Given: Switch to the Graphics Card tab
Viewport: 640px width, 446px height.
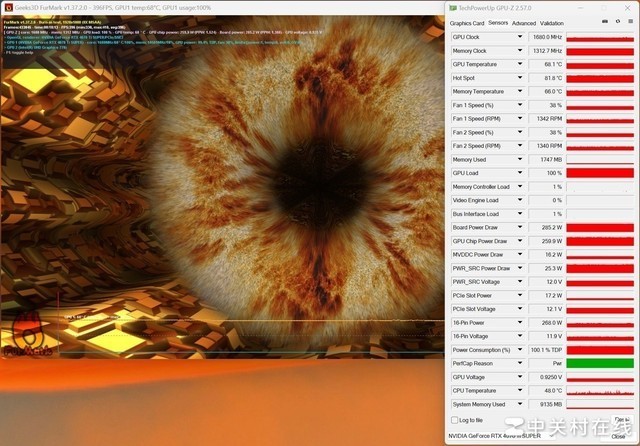Looking at the screenshot, I should [x=467, y=22].
